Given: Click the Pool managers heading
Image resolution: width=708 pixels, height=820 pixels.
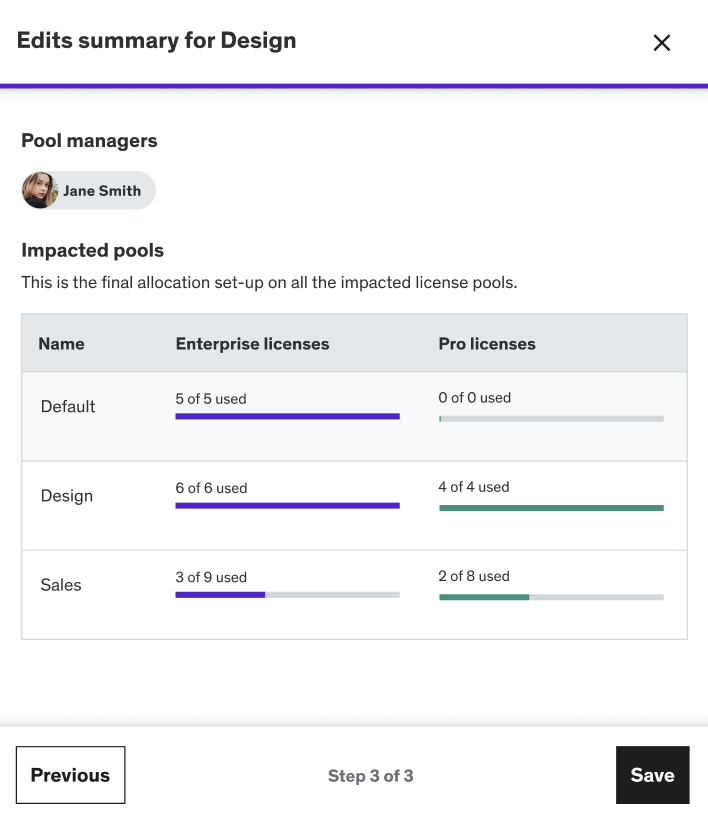Looking at the screenshot, I should pyautogui.click(x=89, y=141).
